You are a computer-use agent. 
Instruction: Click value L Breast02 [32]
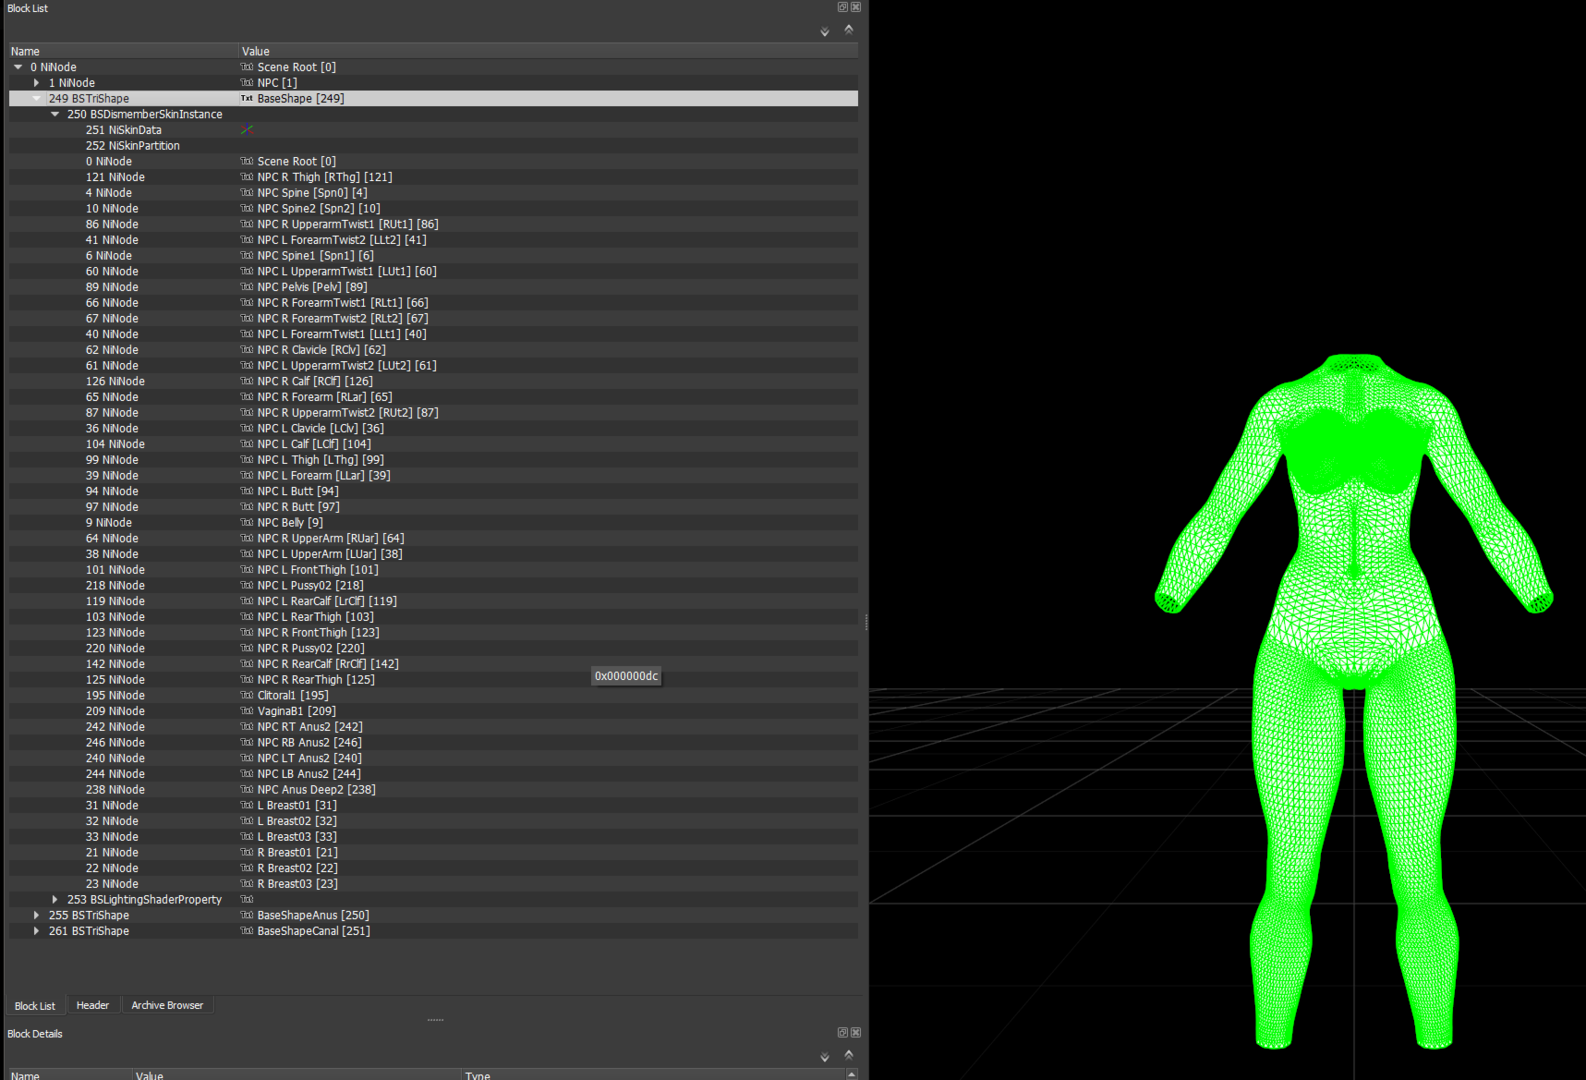(x=297, y=821)
